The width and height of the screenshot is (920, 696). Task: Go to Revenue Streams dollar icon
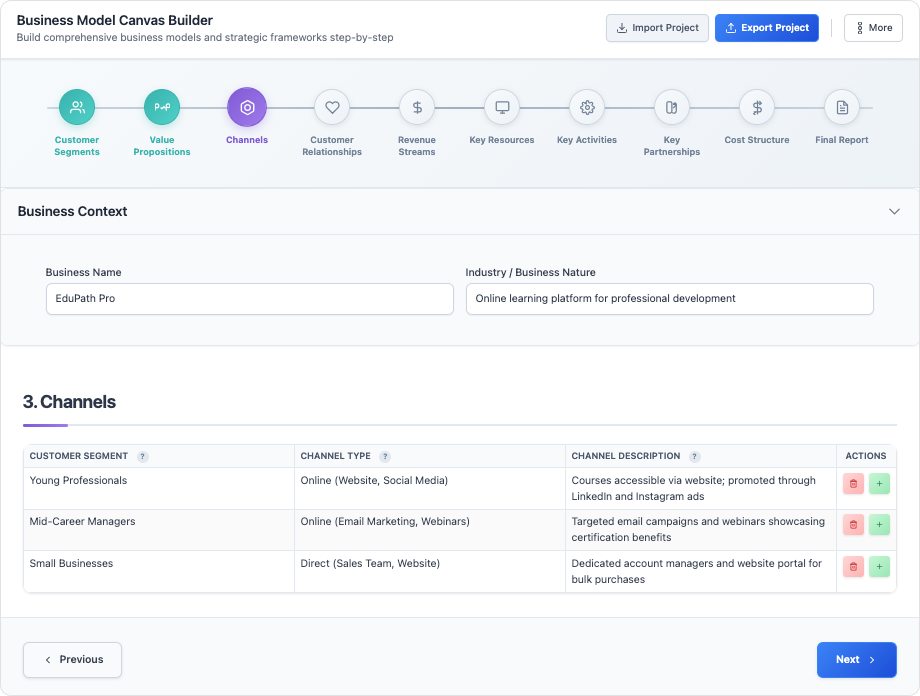[417, 107]
